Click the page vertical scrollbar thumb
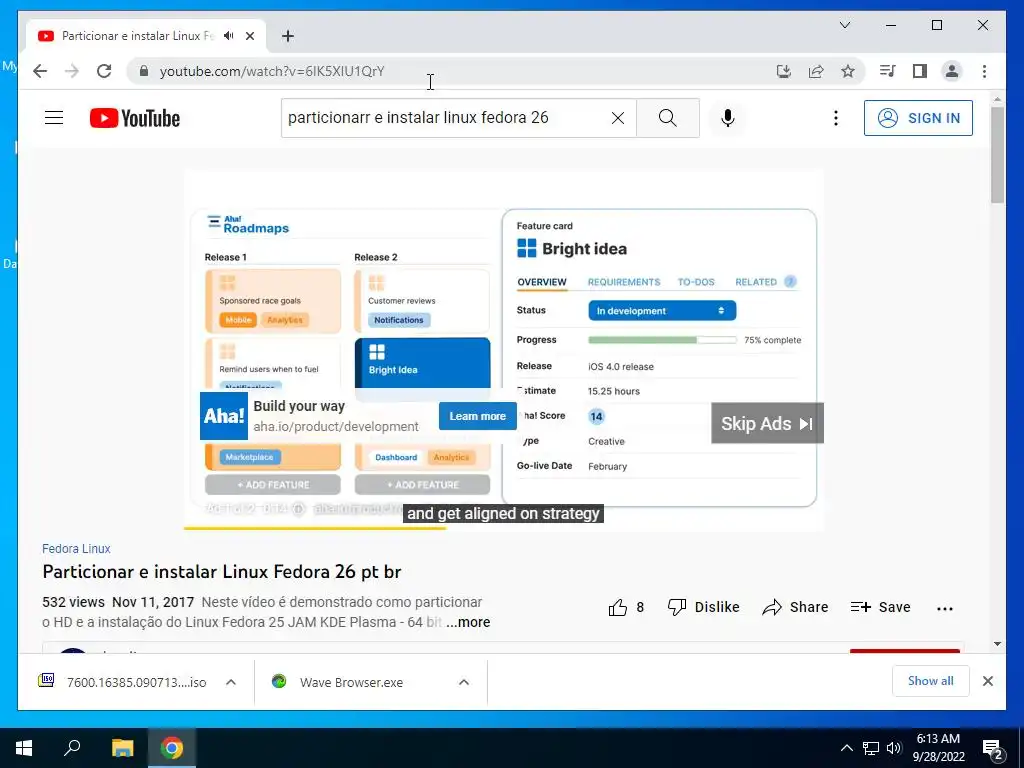 997,155
